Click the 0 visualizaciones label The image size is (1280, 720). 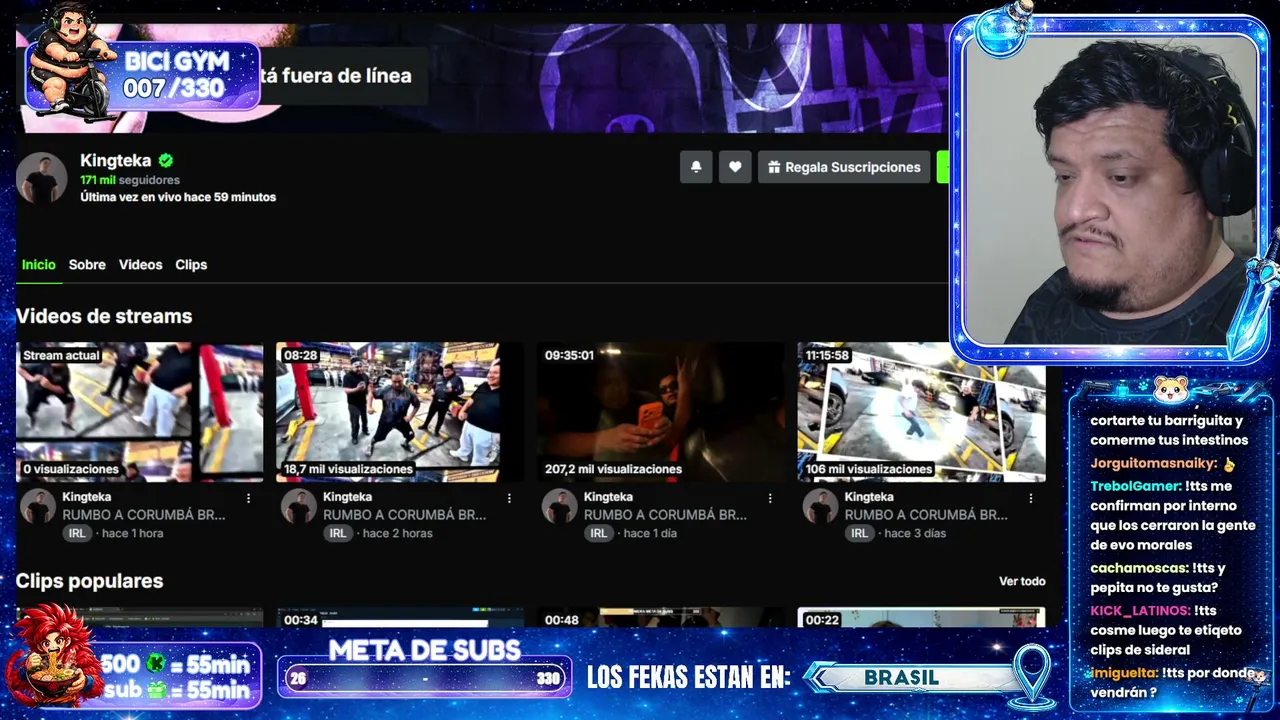tap(71, 469)
